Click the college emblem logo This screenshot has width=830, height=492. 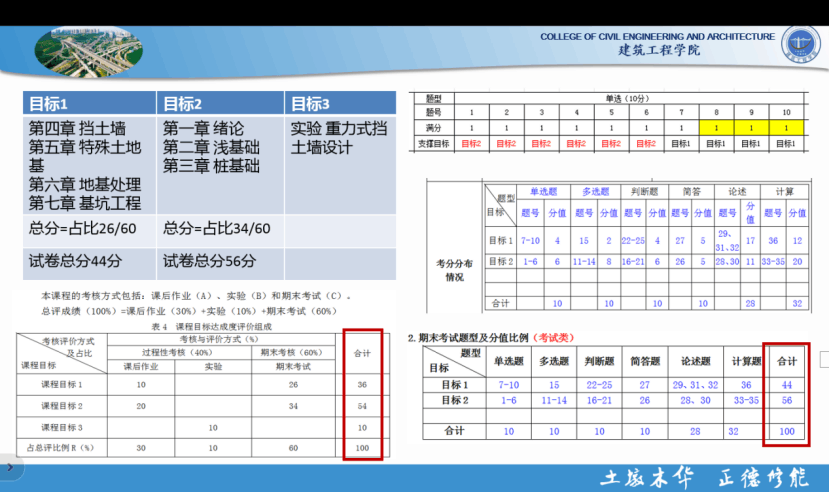pos(799,44)
